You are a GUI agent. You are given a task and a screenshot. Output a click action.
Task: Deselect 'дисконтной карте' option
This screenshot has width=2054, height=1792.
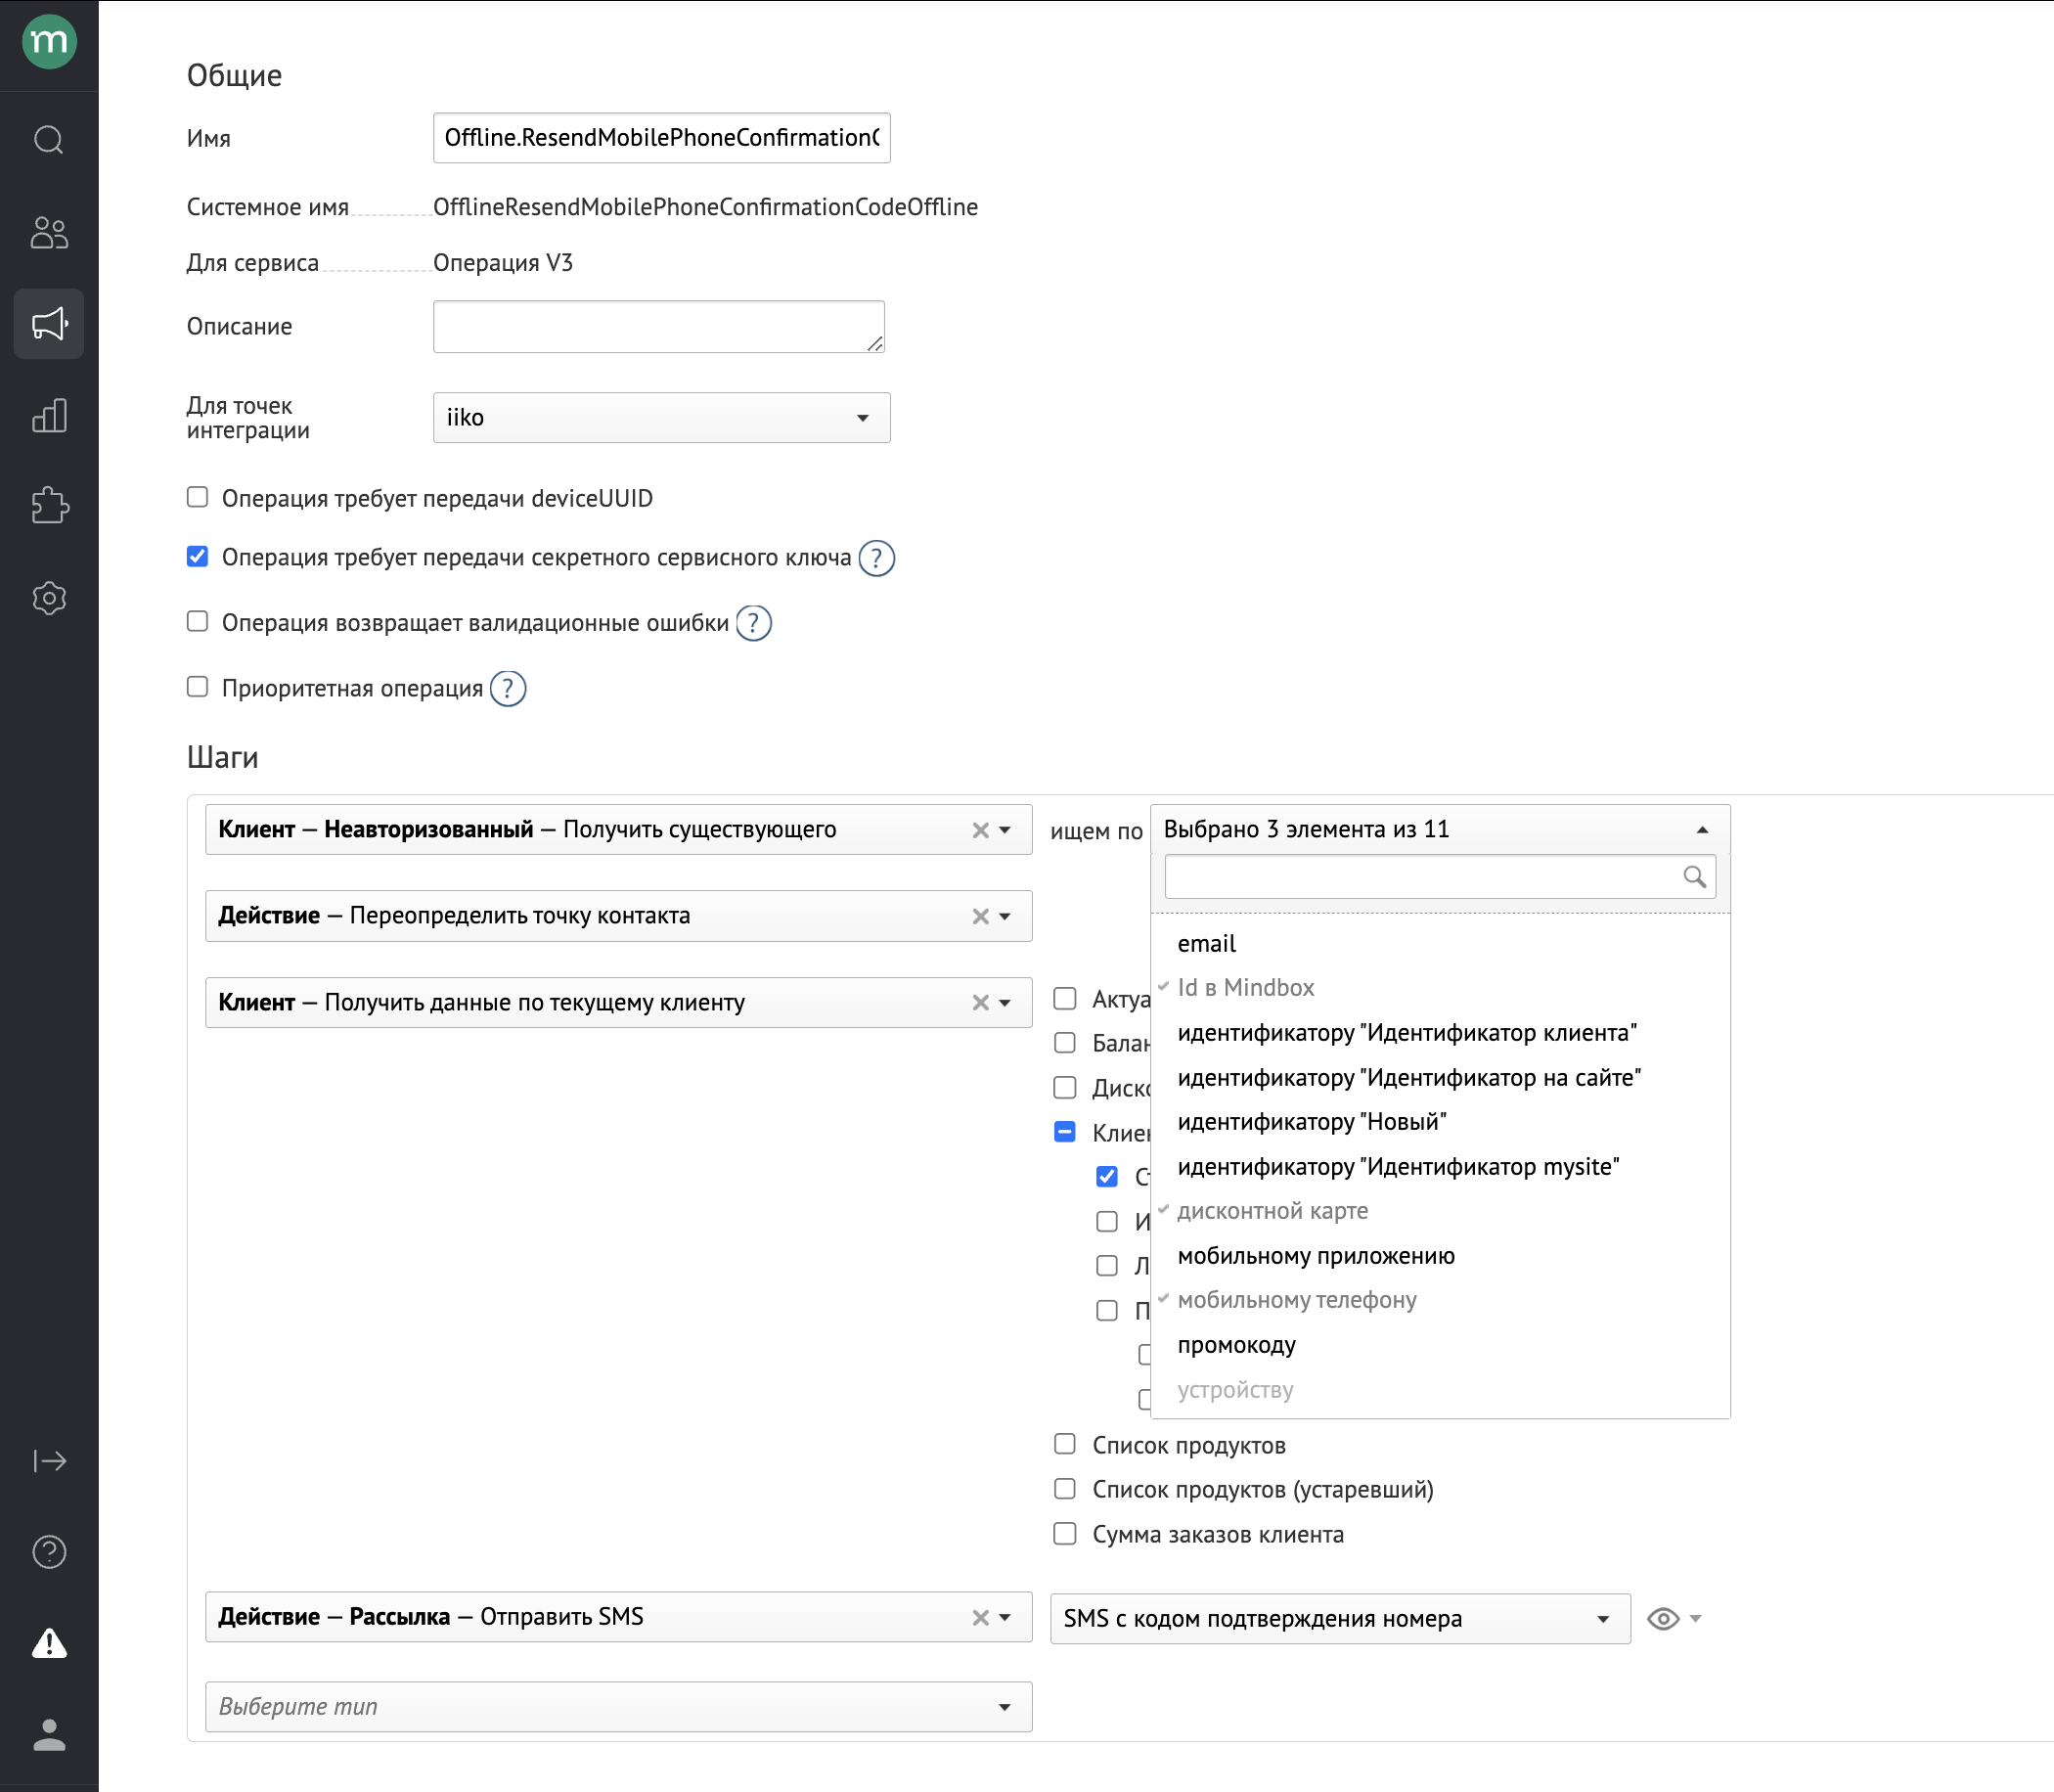tap(1440, 1211)
